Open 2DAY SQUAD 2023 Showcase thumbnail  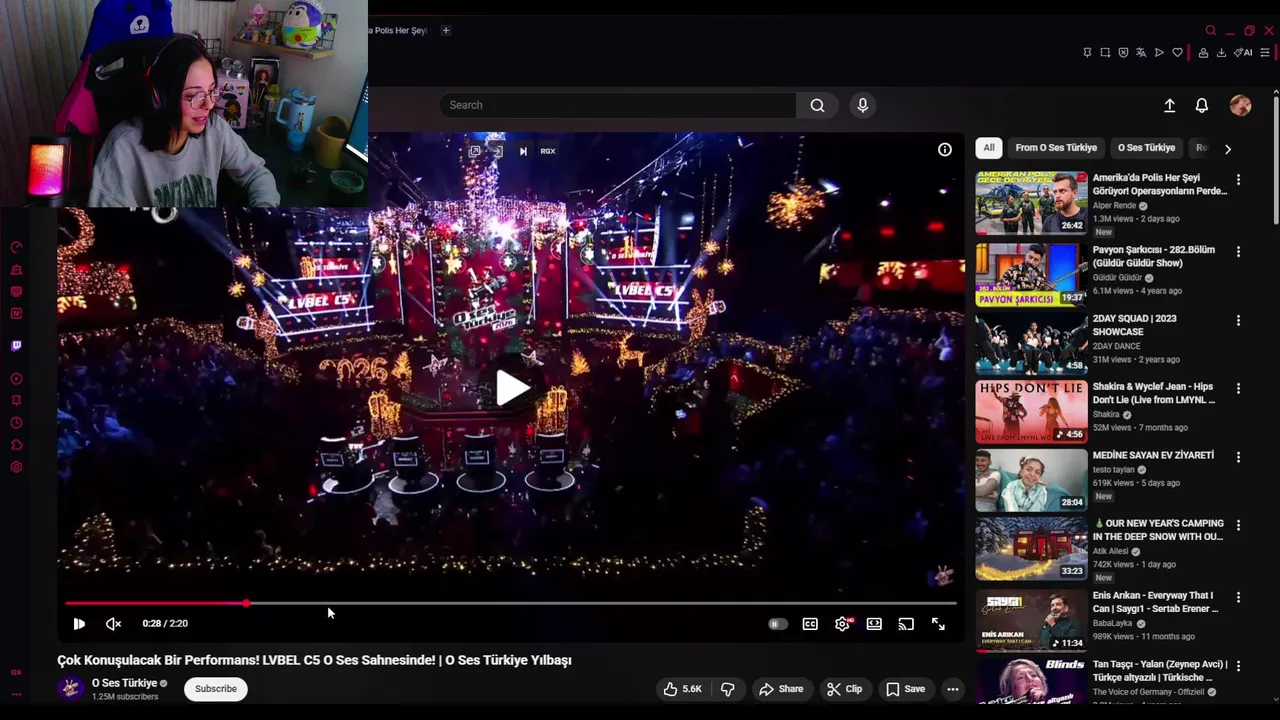[x=1031, y=343]
